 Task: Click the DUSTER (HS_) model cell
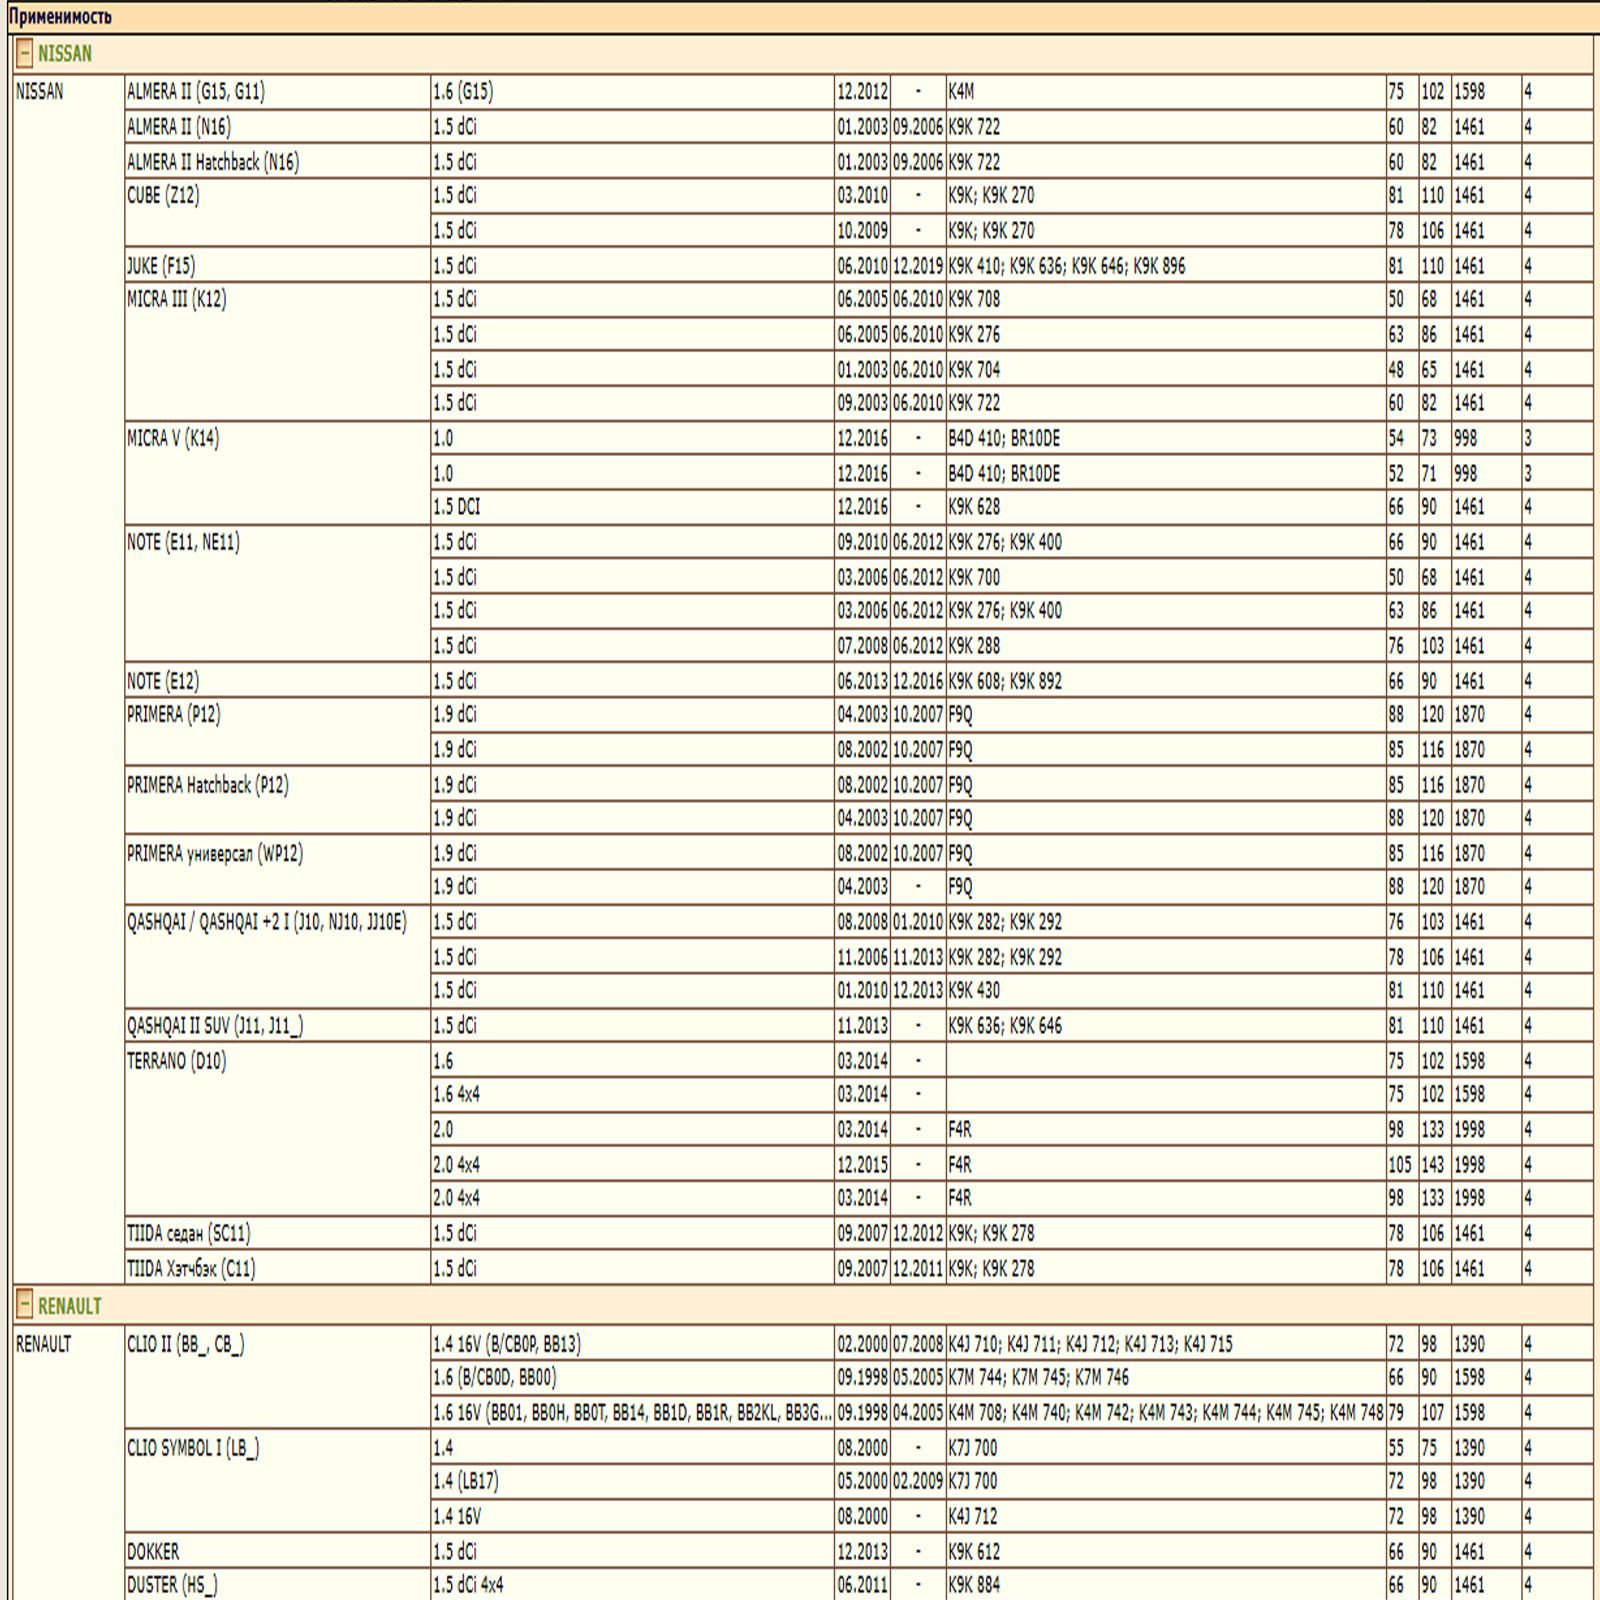point(172,1585)
